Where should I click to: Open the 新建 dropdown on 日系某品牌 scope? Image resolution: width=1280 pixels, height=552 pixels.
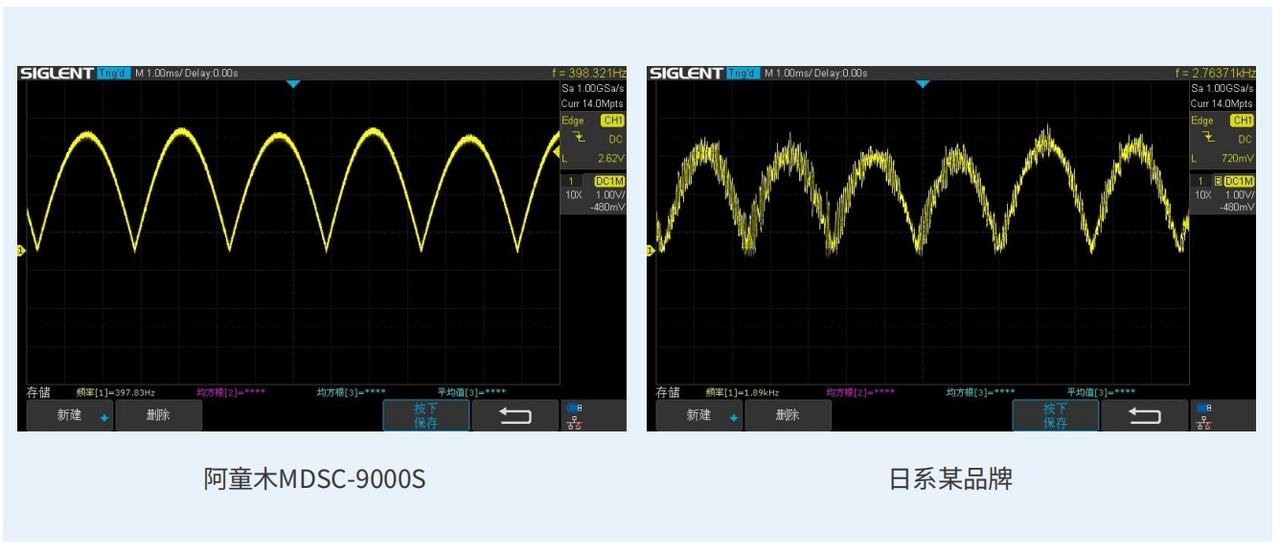(x=699, y=416)
